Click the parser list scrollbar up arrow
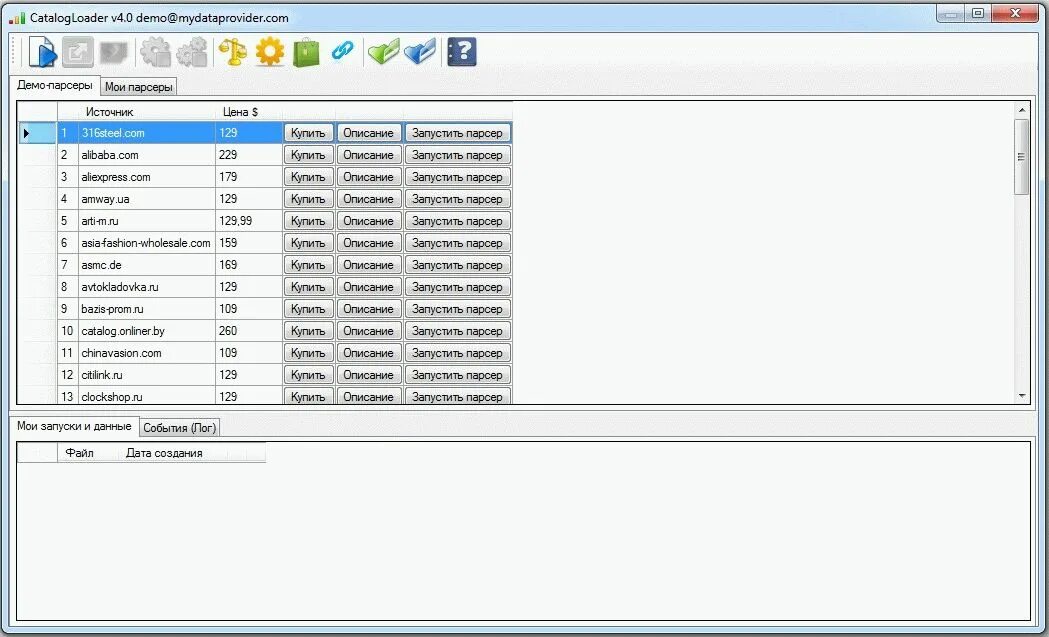1049x637 pixels. click(x=1022, y=110)
